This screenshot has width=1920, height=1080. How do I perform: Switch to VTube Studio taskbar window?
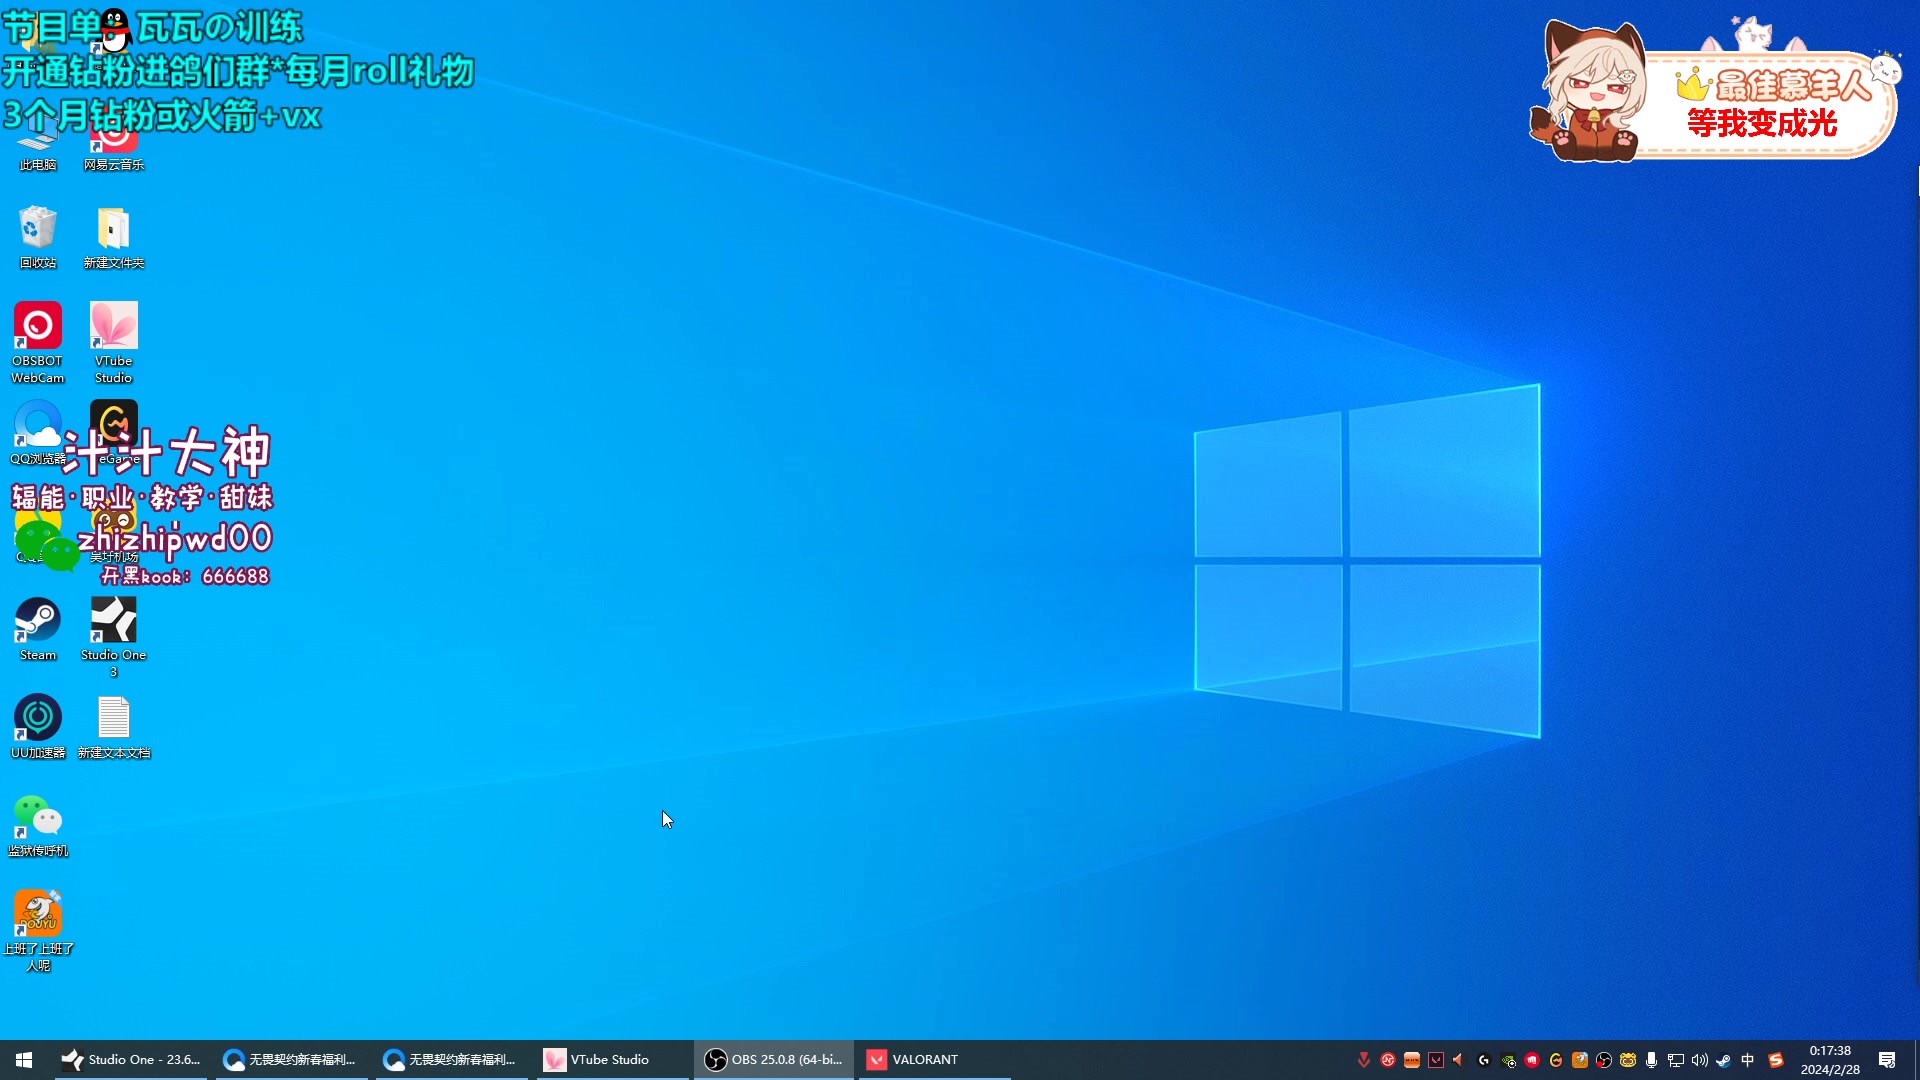612,1060
